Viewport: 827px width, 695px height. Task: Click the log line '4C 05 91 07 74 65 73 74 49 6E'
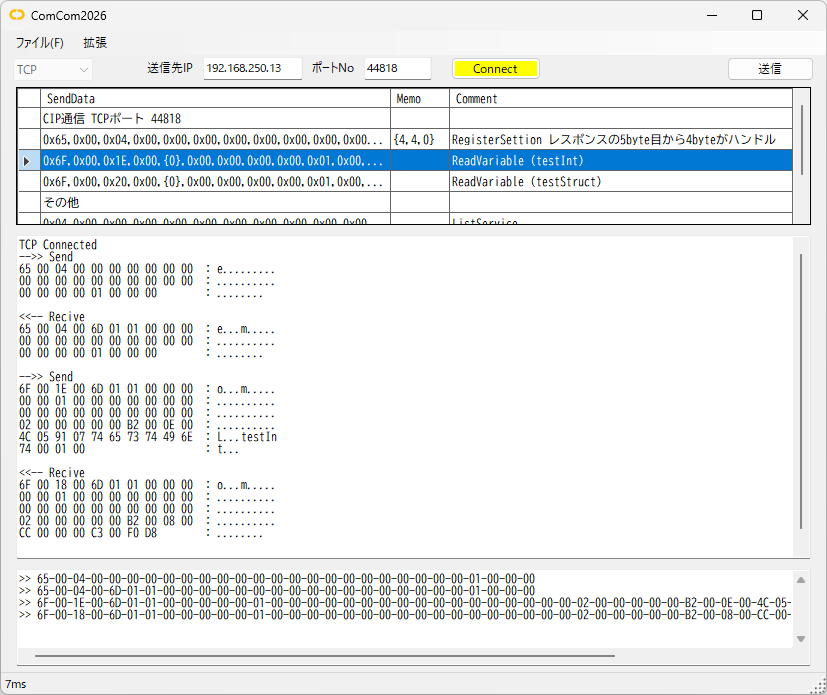pyautogui.click(x=148, y=437)
